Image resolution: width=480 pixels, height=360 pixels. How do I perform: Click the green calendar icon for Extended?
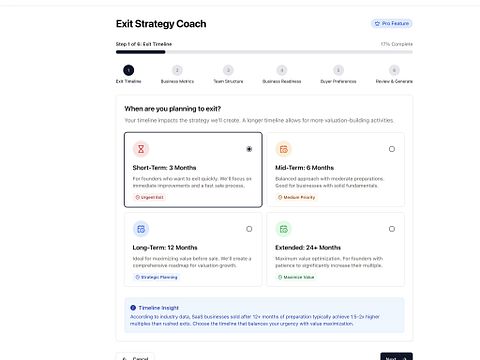(x=284, y=229)
